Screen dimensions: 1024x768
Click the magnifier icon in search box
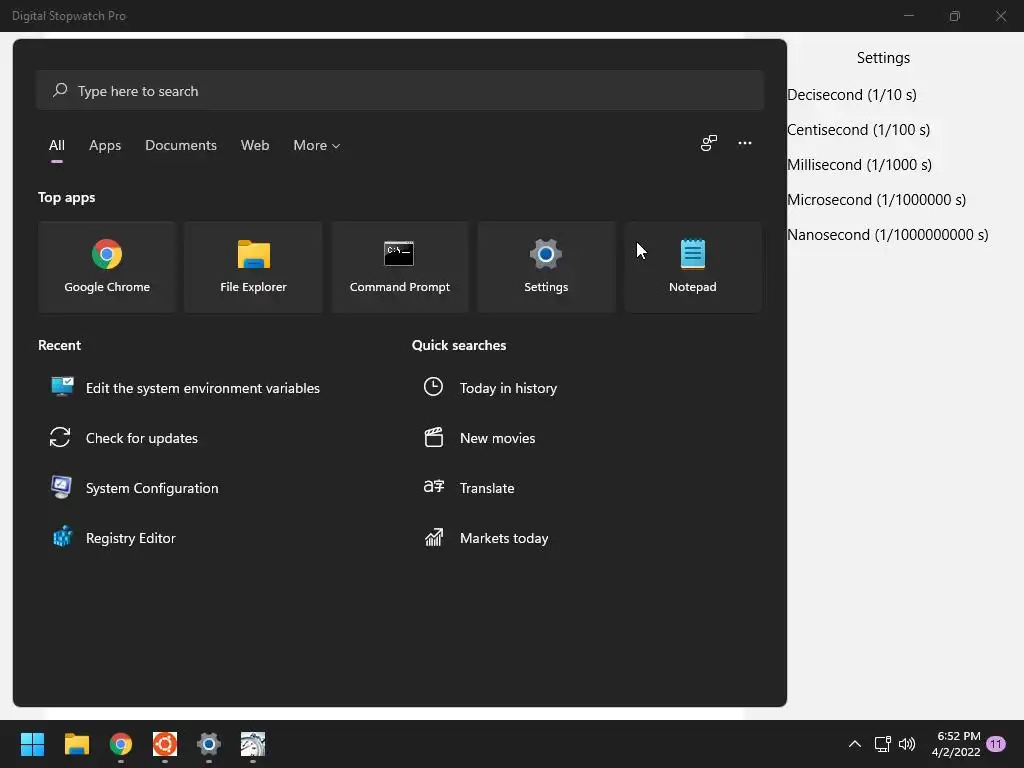pos(60,90)
